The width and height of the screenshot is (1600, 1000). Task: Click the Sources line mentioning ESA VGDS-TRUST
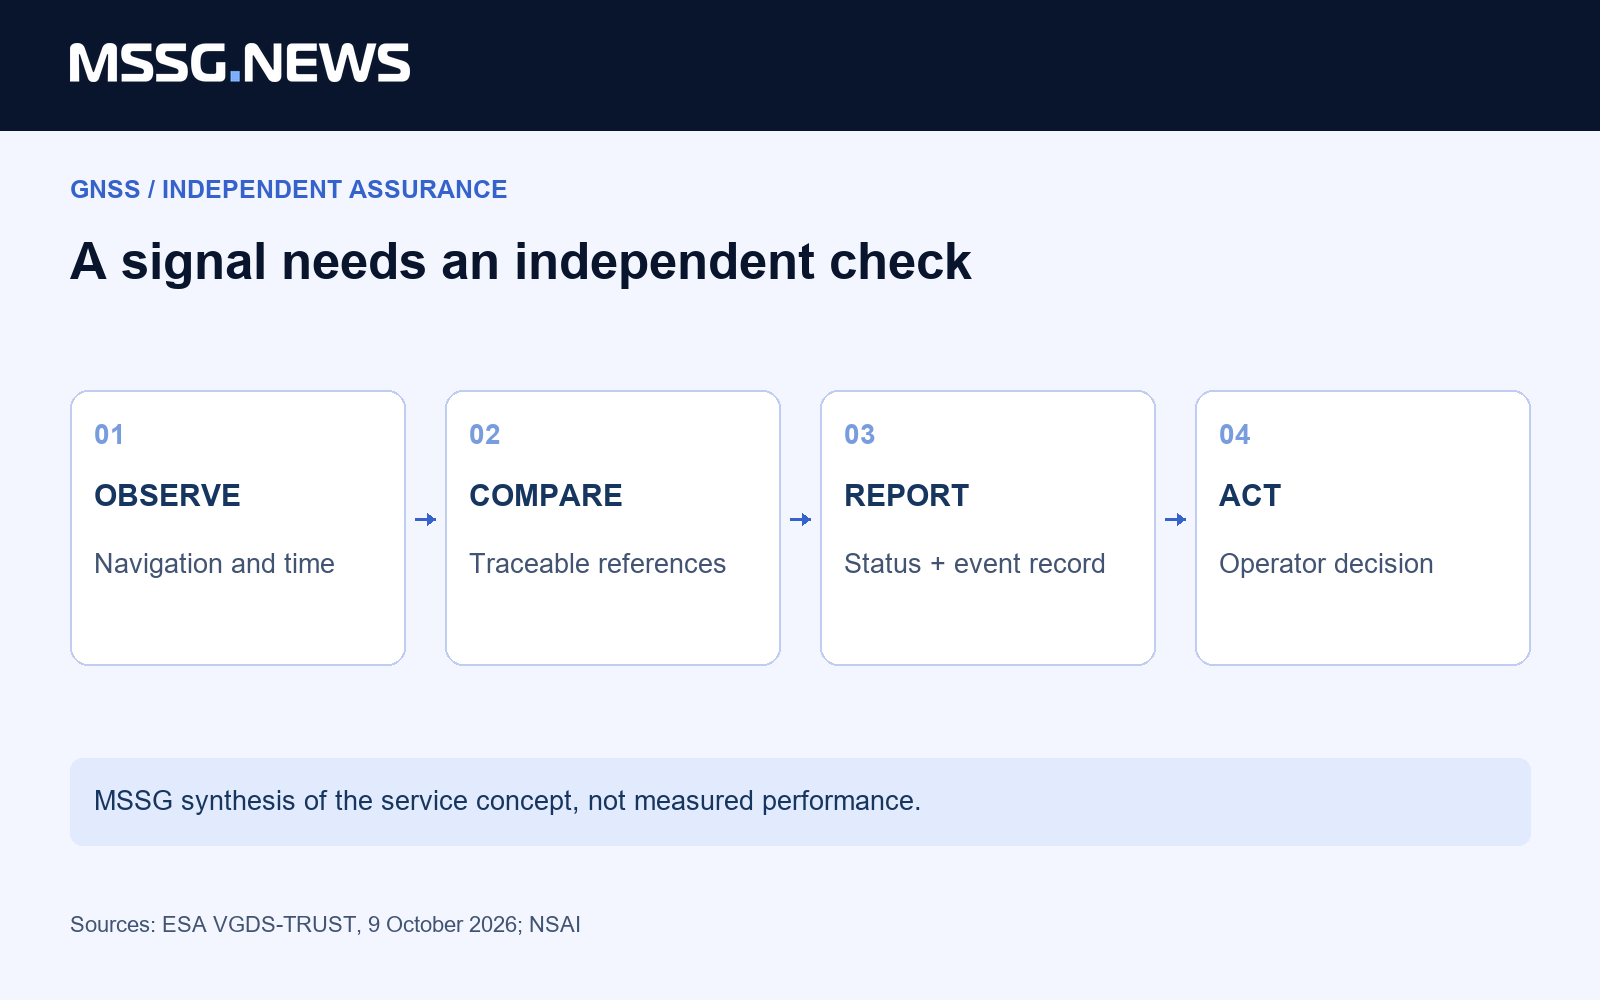point(325,925)
